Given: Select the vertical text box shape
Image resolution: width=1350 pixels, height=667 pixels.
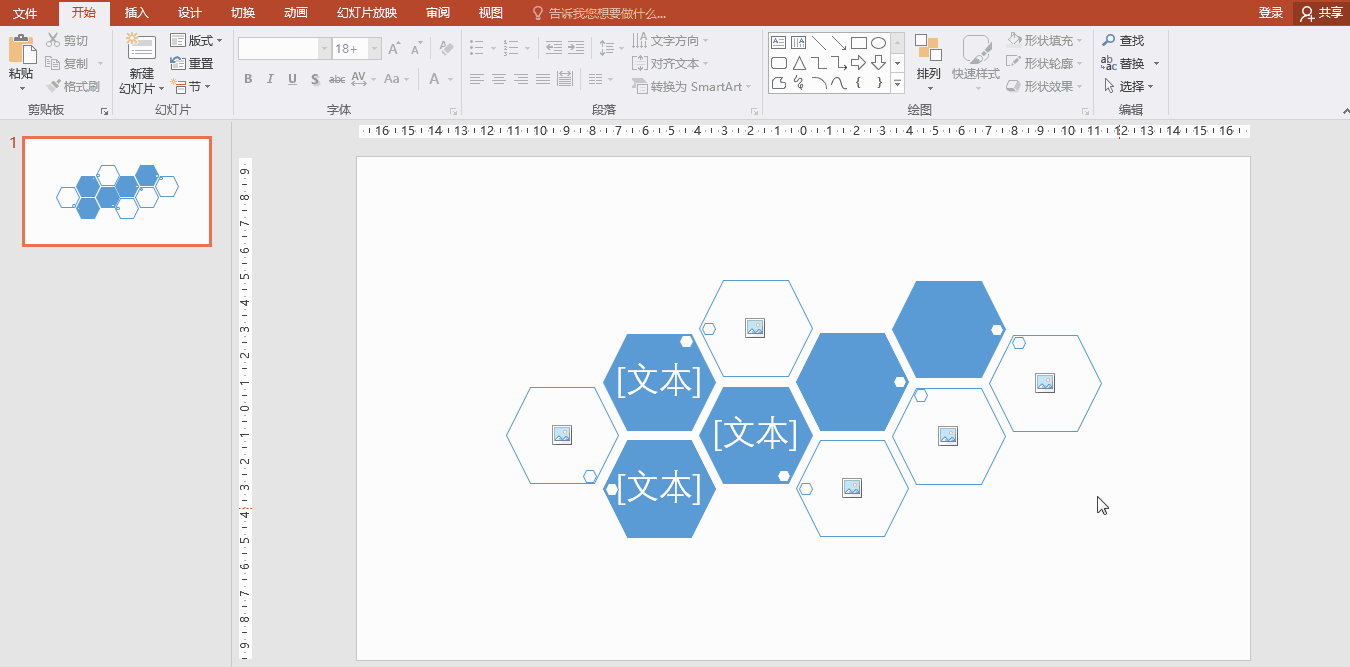Looking at the screenshot, I should [x=798, y=42].
